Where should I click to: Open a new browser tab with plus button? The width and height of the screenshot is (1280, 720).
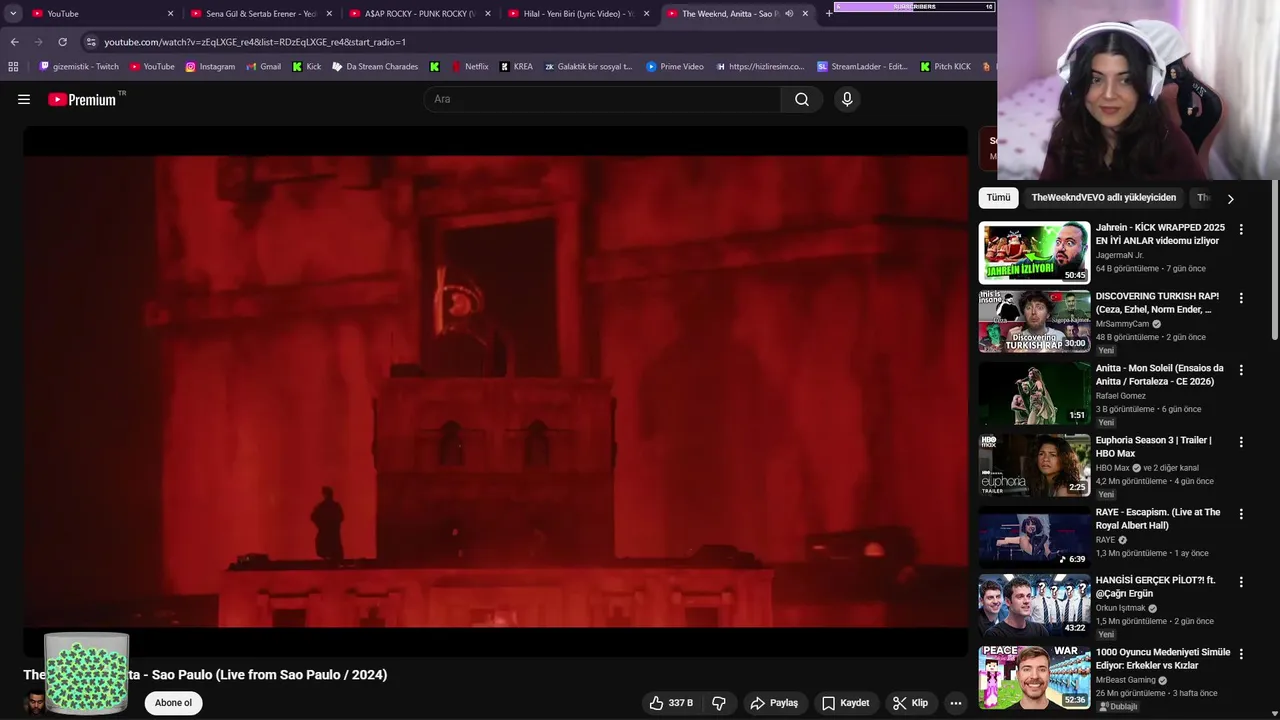(829, 14)
